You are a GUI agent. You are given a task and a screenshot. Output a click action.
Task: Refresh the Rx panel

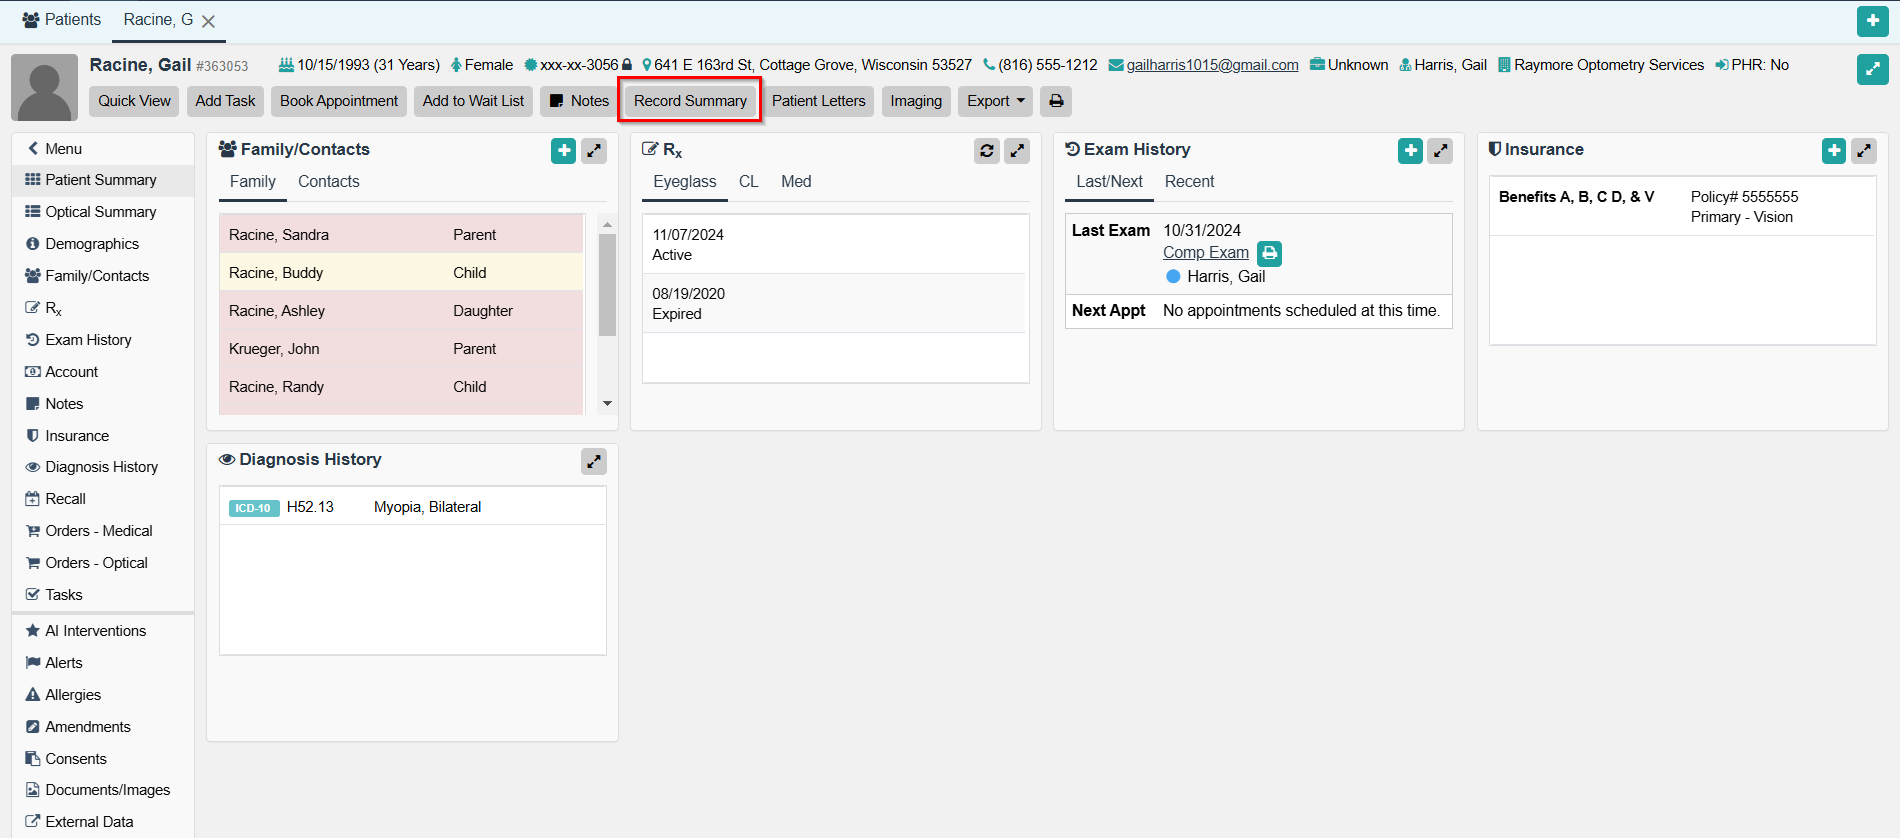pos(986,151)
